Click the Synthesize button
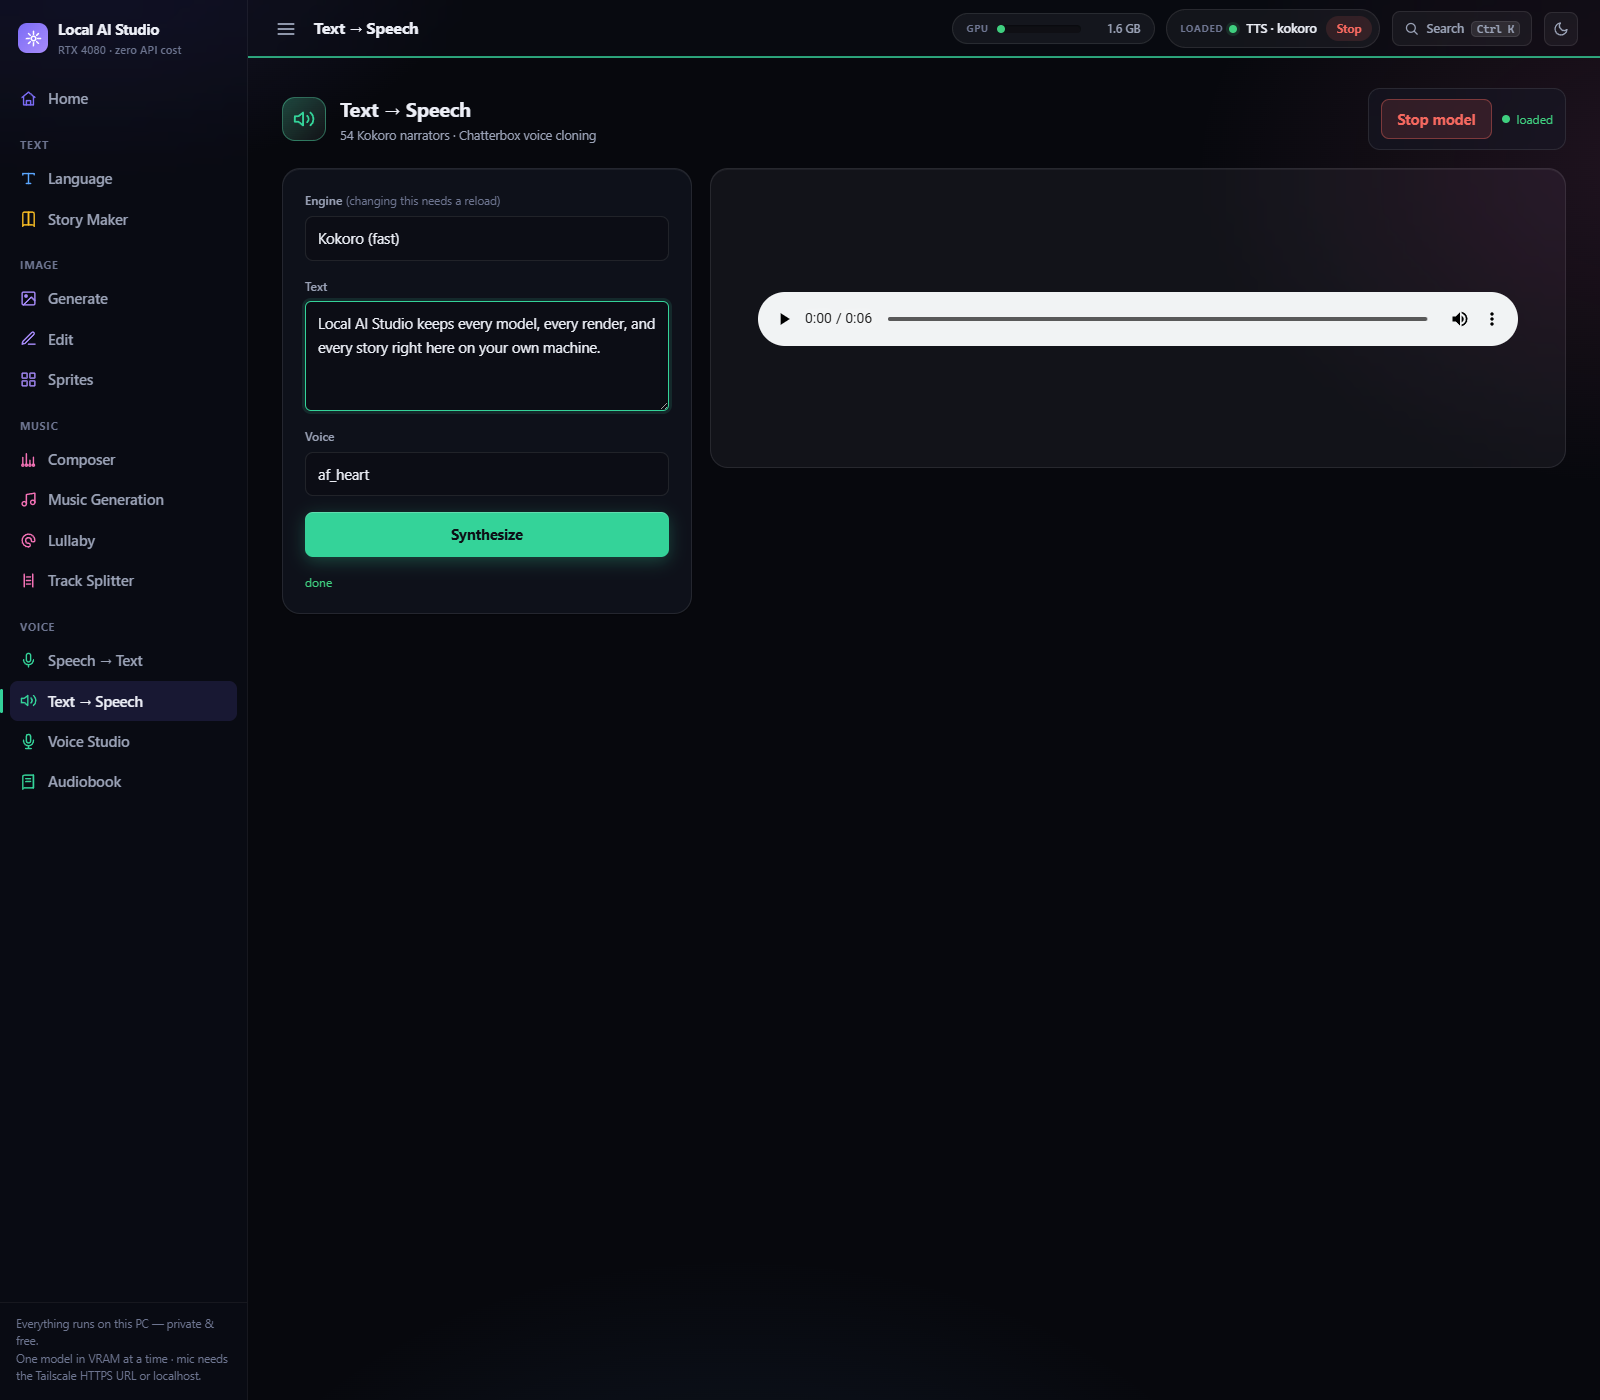 tap(487, 535)
